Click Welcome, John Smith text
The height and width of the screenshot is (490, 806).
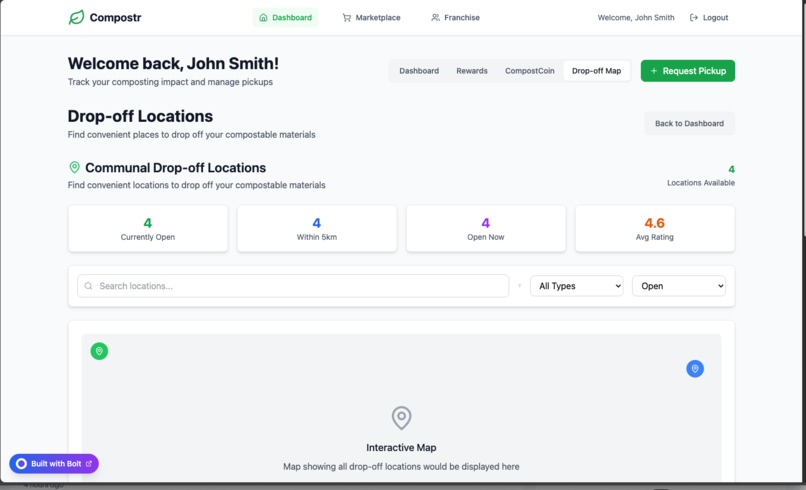pyautogui.click(x=636, y=17)
